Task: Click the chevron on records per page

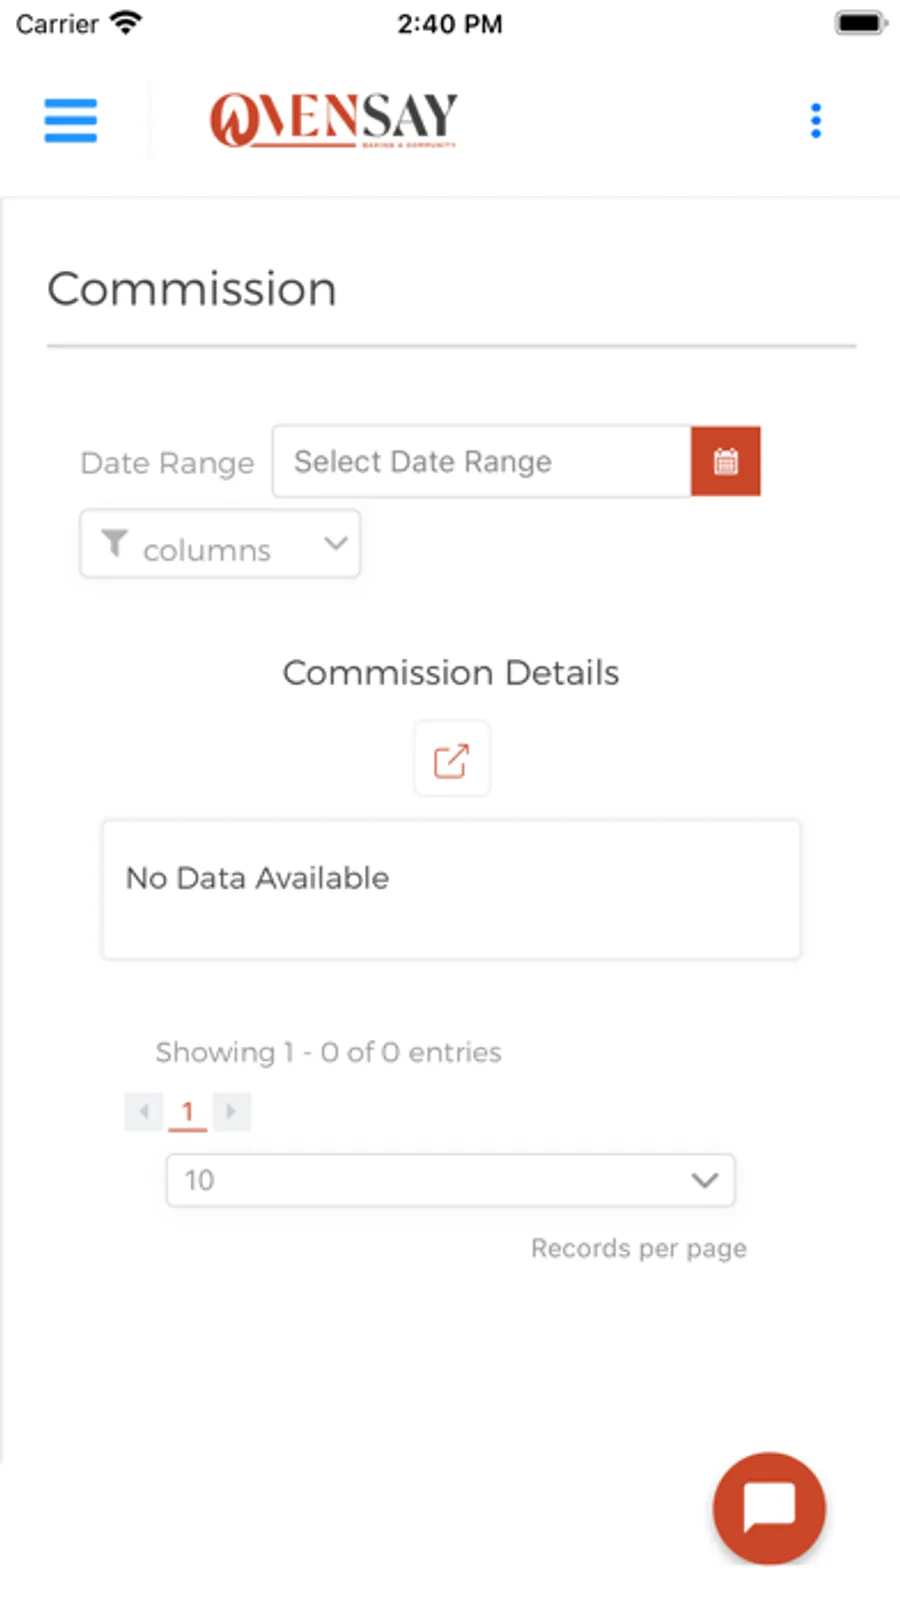Action: click(704, 1180)
